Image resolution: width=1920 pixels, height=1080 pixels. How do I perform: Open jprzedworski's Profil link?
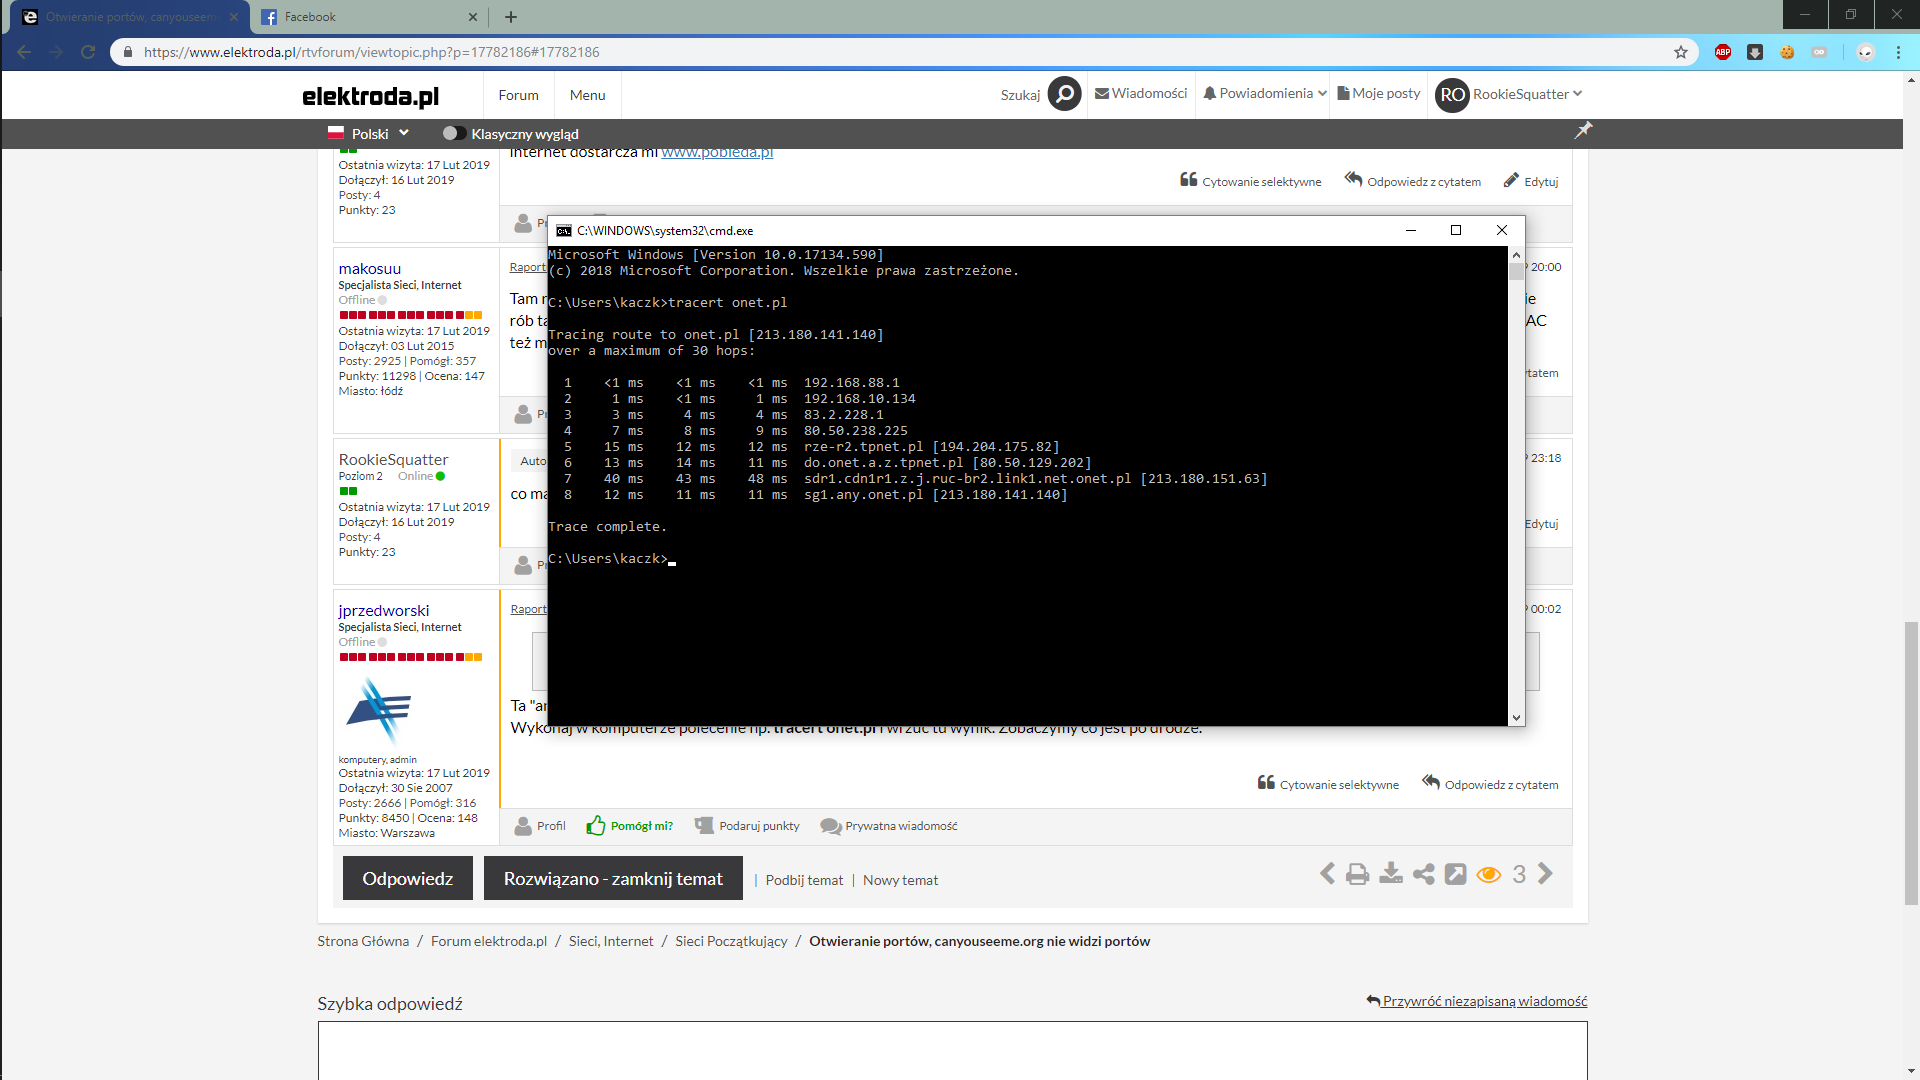point(540,826)
